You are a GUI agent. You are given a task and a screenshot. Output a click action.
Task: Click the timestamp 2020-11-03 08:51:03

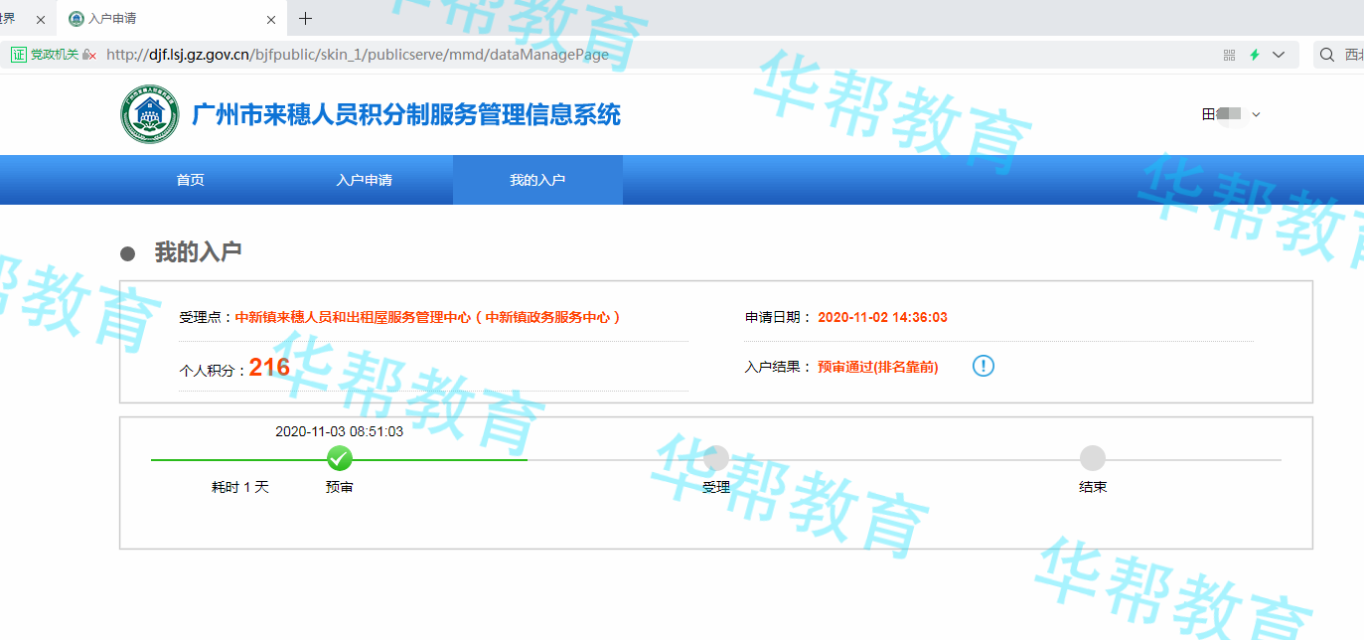click(x=339, y=431)
